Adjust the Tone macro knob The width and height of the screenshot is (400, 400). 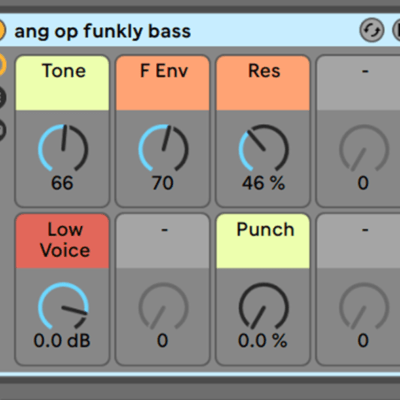[63, 148]
